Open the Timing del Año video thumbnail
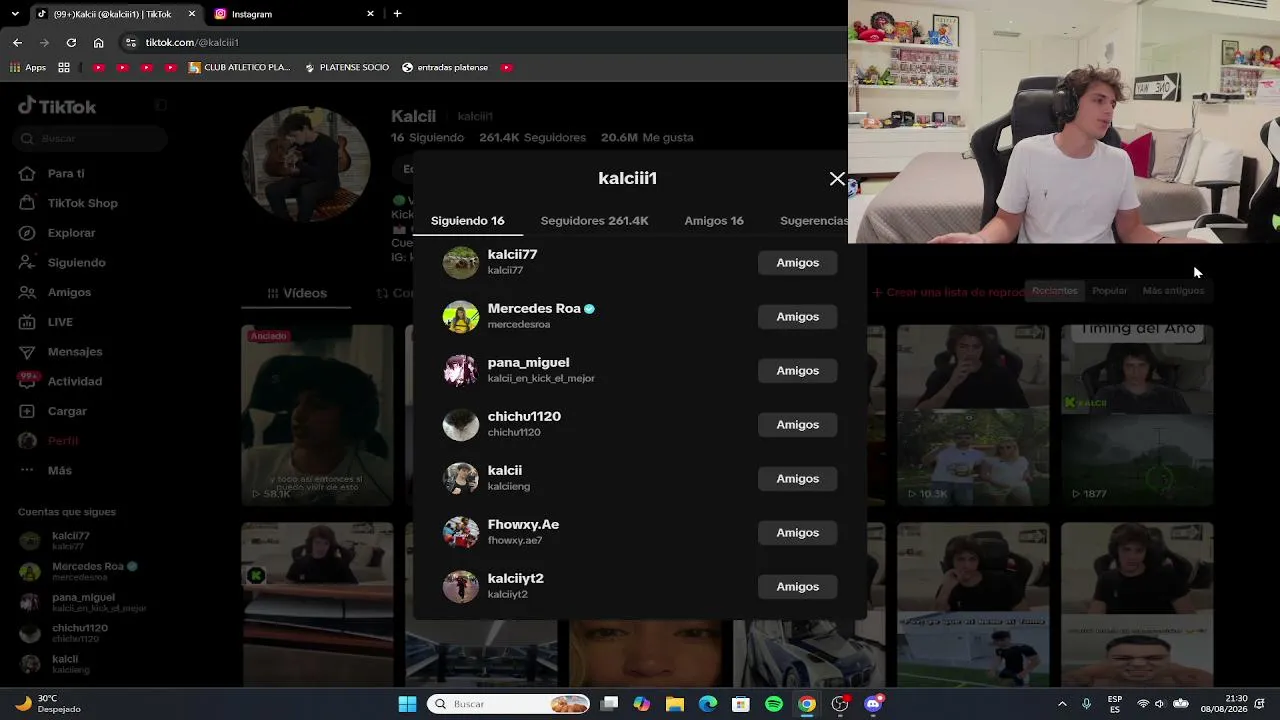Screen dimensions: 1280x720 [x=1137, y=415]
